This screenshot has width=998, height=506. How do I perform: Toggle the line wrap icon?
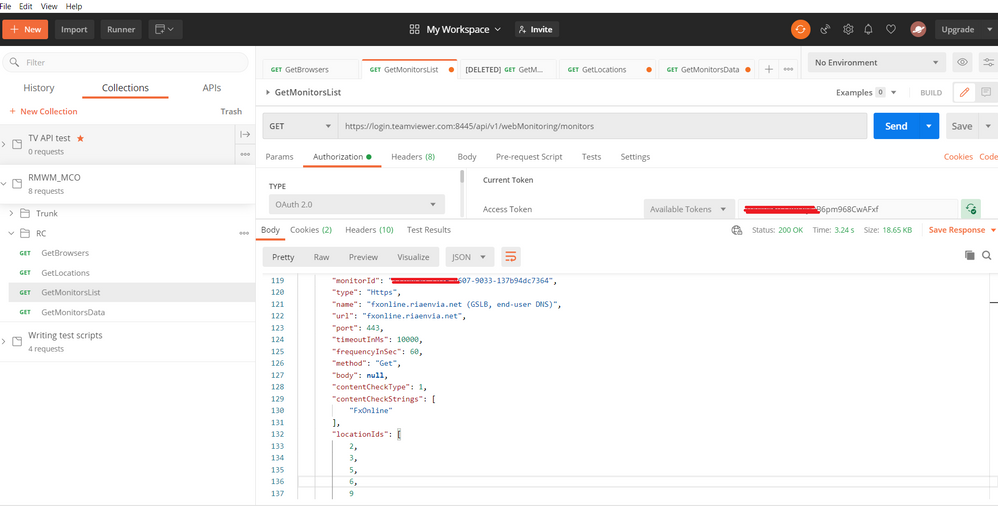(510, 257)
